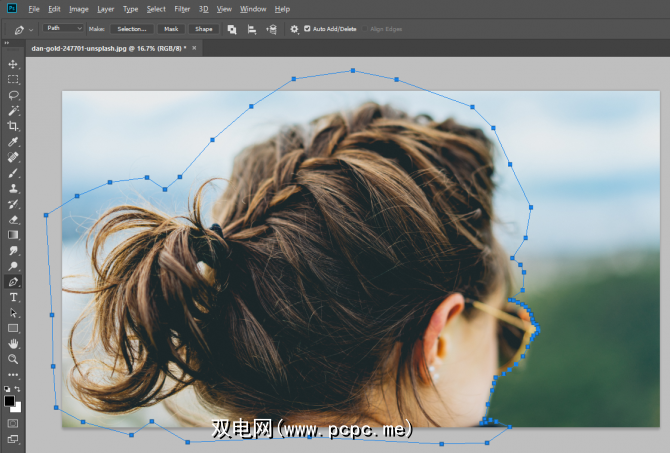This screenshot has width=670, height=453.
Task: Click the Selection... button
Action: coord(132,29)
